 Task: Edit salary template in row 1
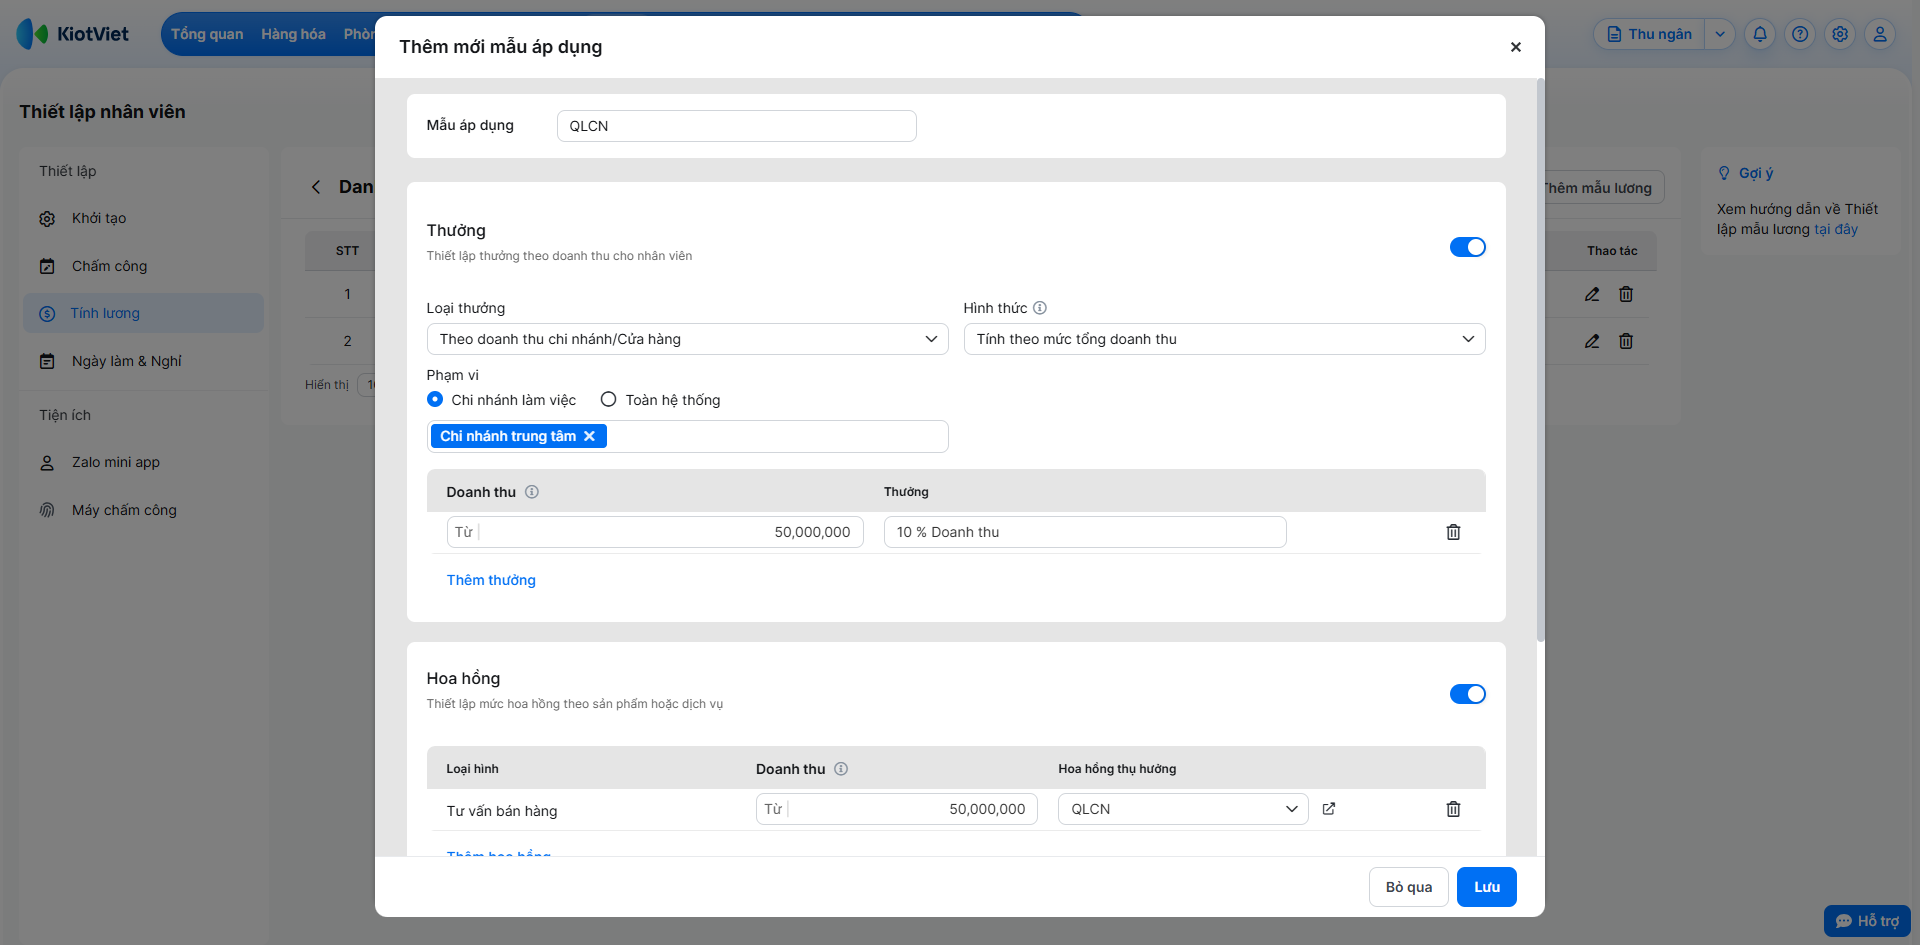point(1592,294)
